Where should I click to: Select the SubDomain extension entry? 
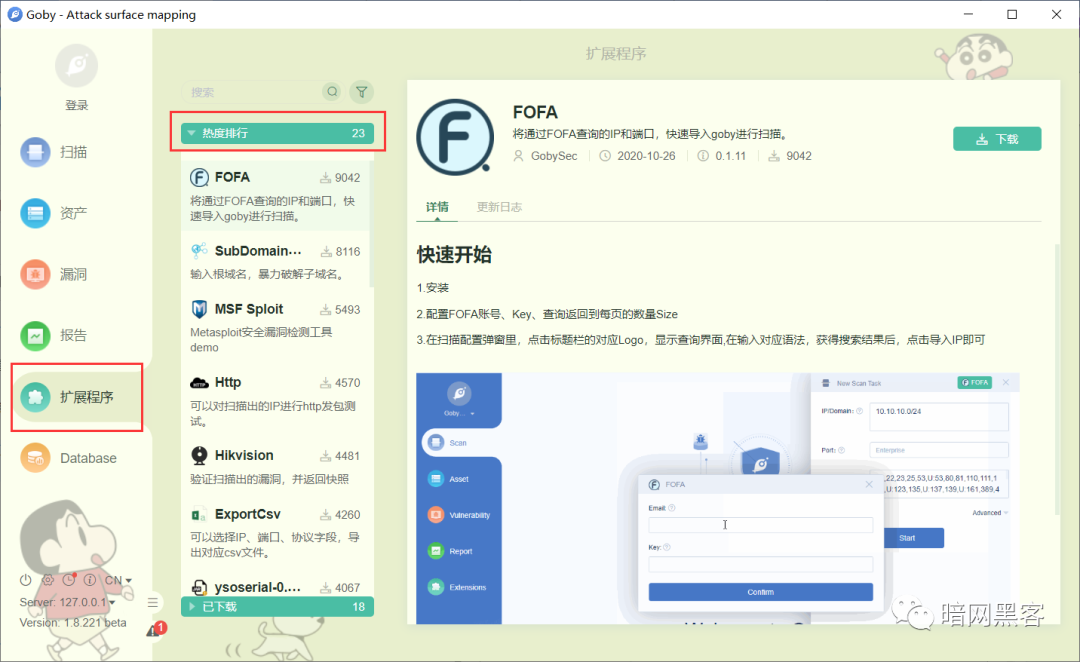click(276, 261)
